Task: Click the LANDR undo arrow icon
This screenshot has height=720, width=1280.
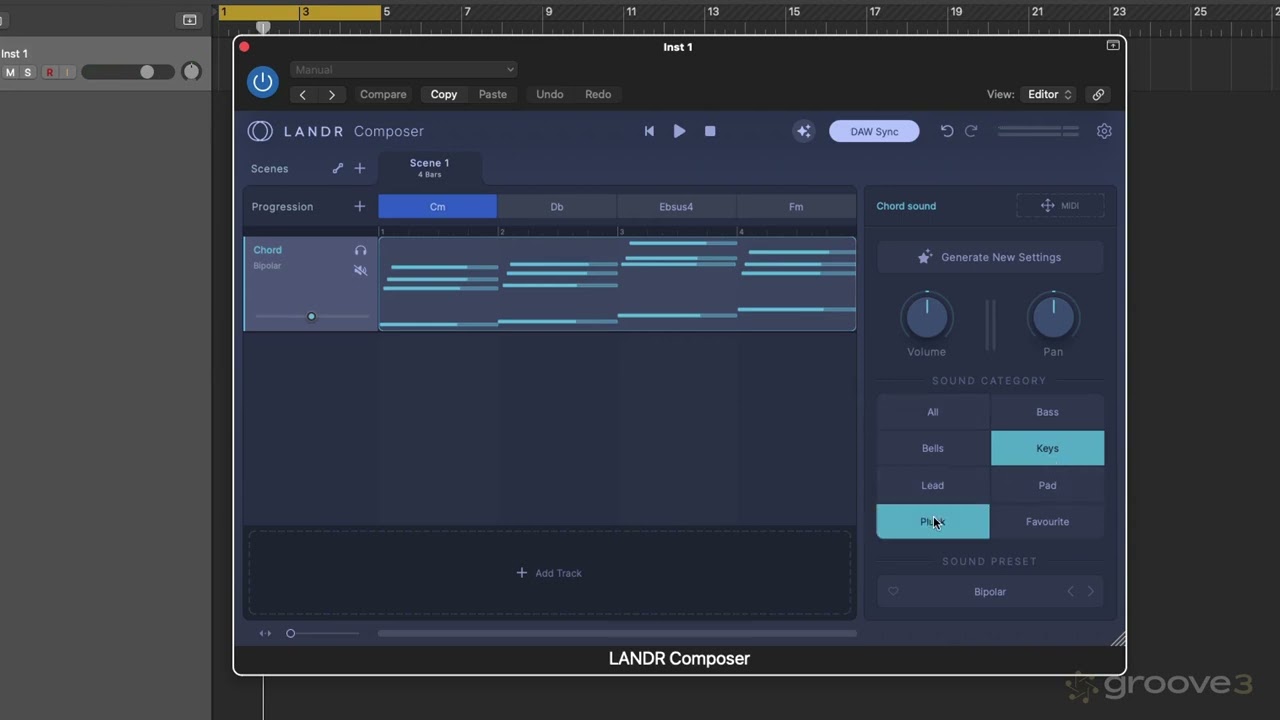Action: click(x=946, y=131)
